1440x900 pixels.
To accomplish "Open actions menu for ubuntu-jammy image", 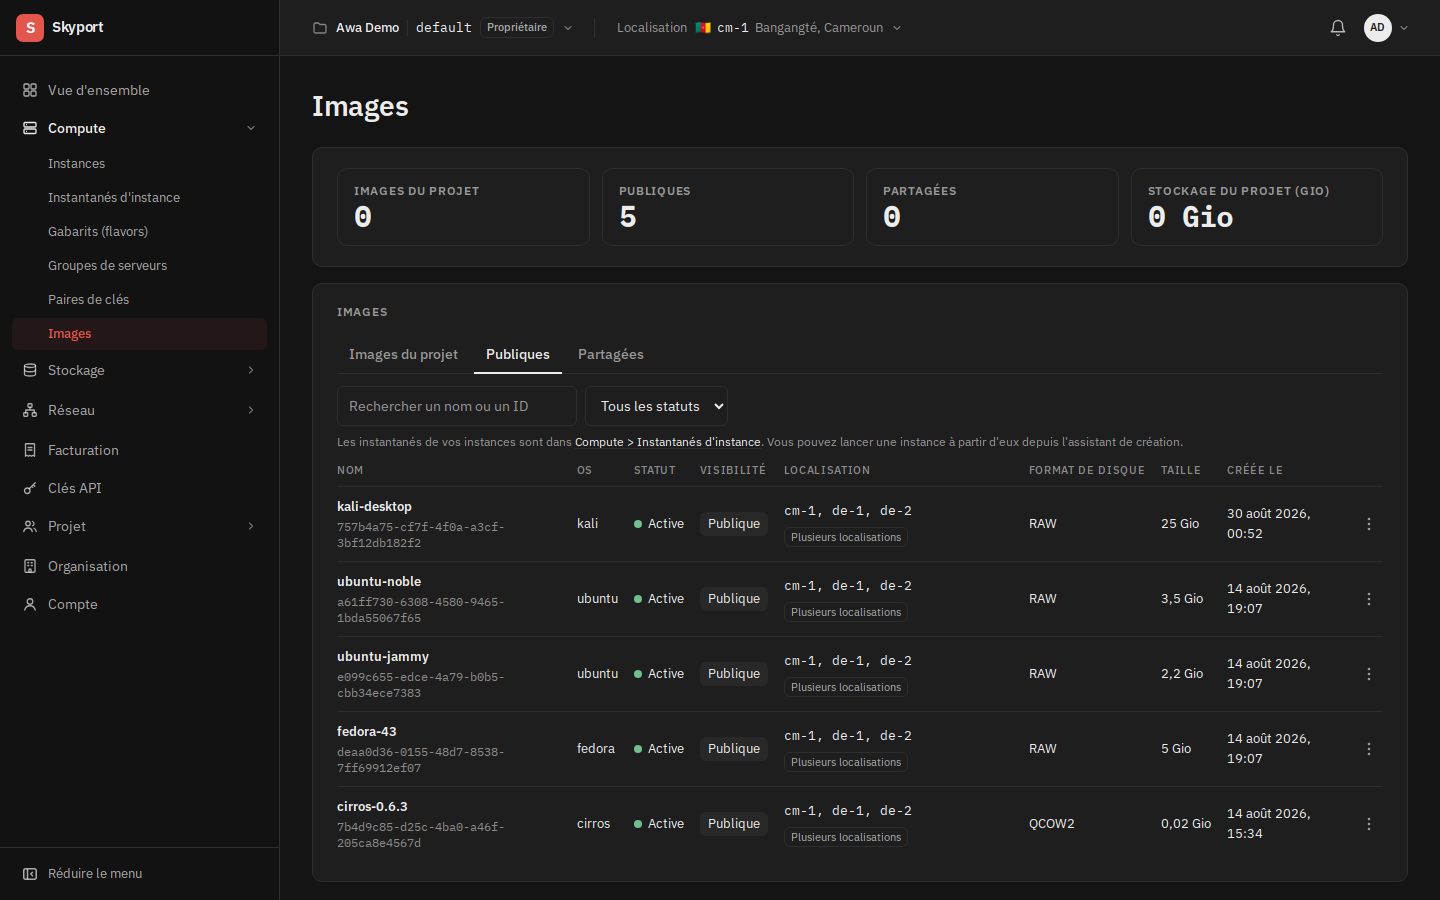I will (1369, 674).
